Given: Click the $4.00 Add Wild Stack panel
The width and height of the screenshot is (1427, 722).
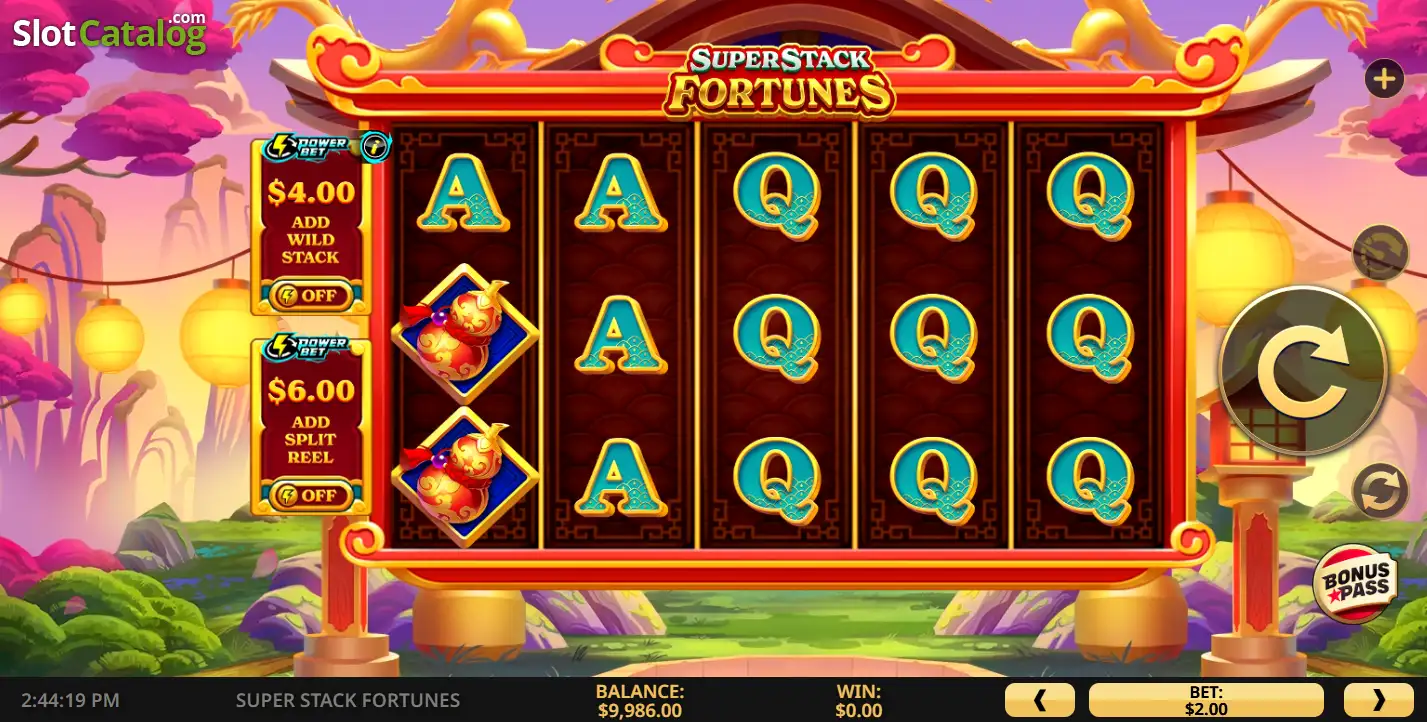Looking at the screenshot, I should click(x=311, y=226).
